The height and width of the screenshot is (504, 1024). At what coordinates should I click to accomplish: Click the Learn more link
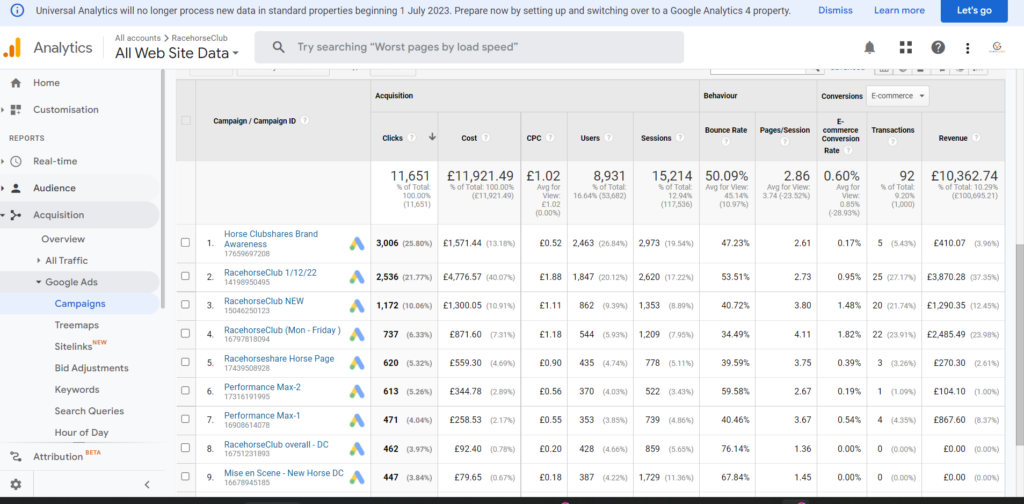pyautogui.click(x=899, y=10)
